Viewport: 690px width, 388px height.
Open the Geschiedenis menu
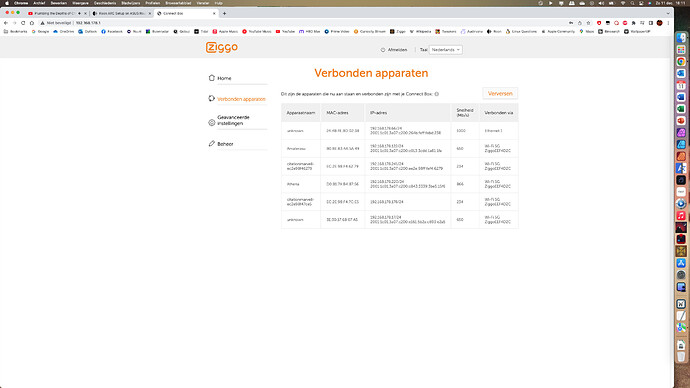pos(105,3)
